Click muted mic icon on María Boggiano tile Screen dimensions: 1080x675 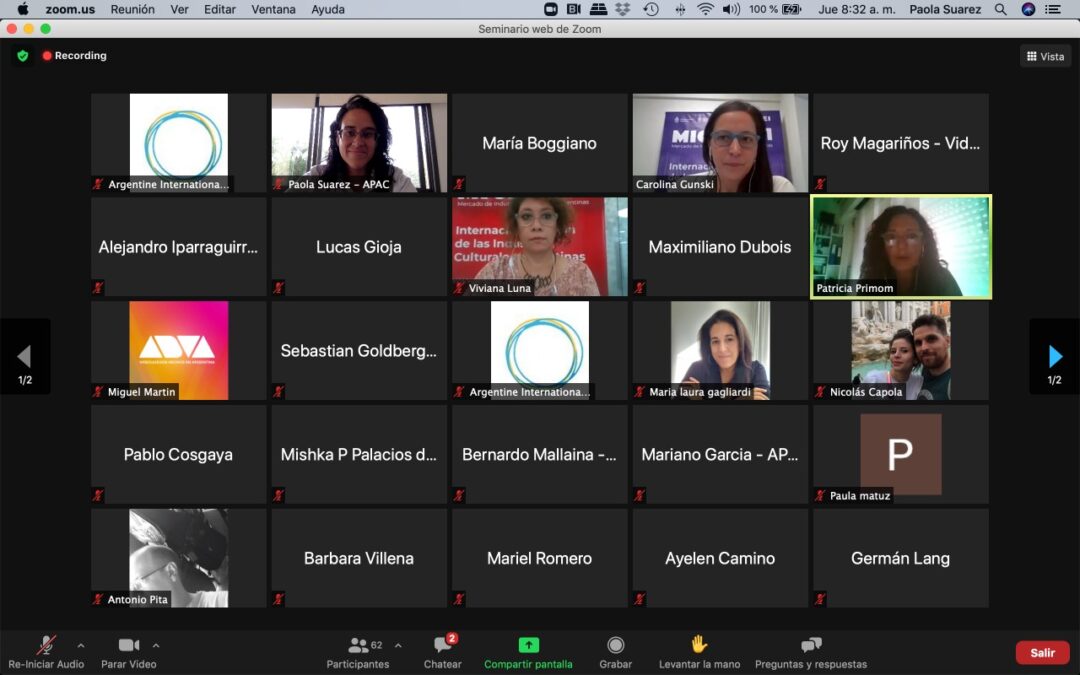459,184
